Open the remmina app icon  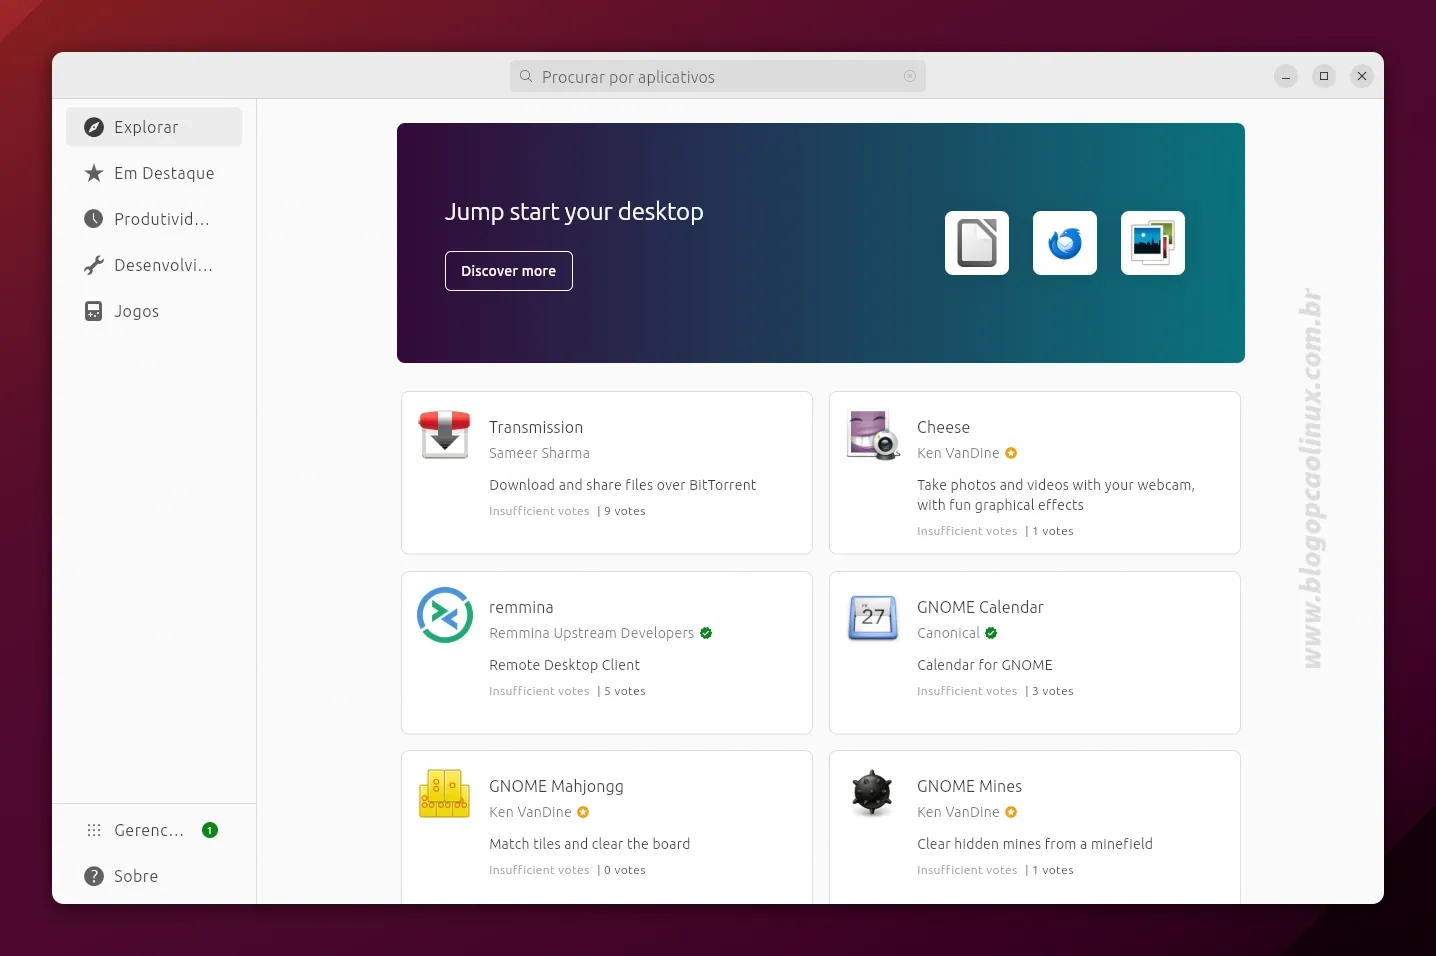click(445, 615)
